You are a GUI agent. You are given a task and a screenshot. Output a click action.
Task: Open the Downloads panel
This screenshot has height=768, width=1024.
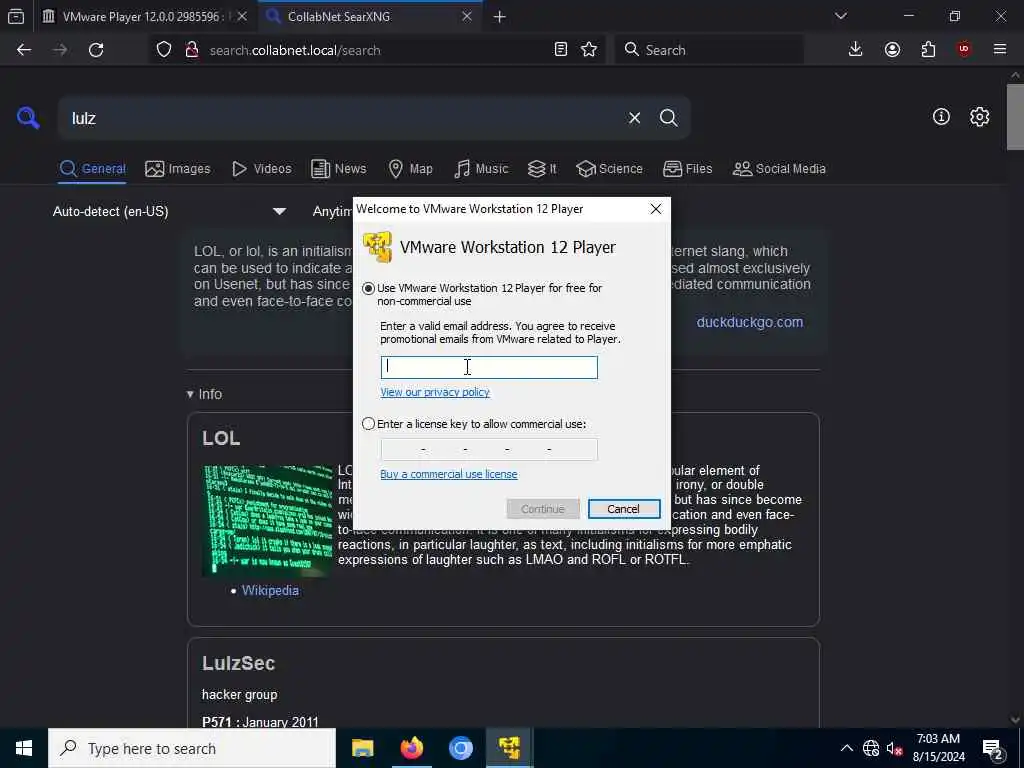(x=855, y=50)
